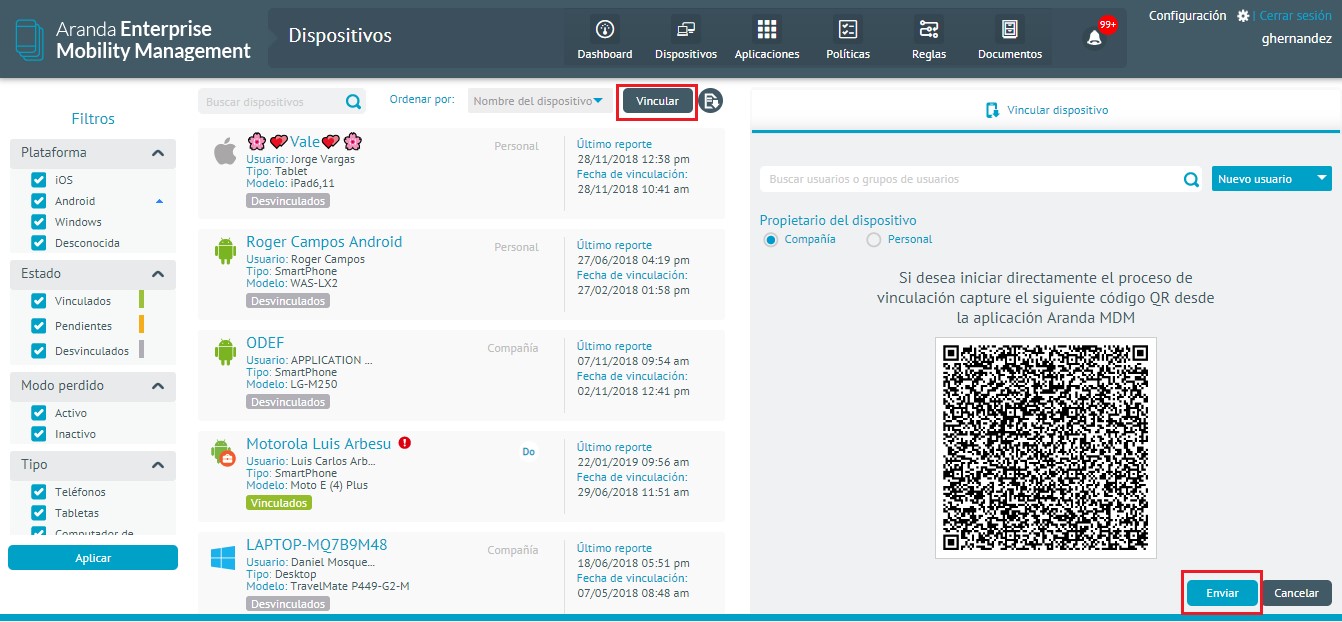
Task: Toggle the Desvinculados status checkbox
Action: tap(39, 351)
